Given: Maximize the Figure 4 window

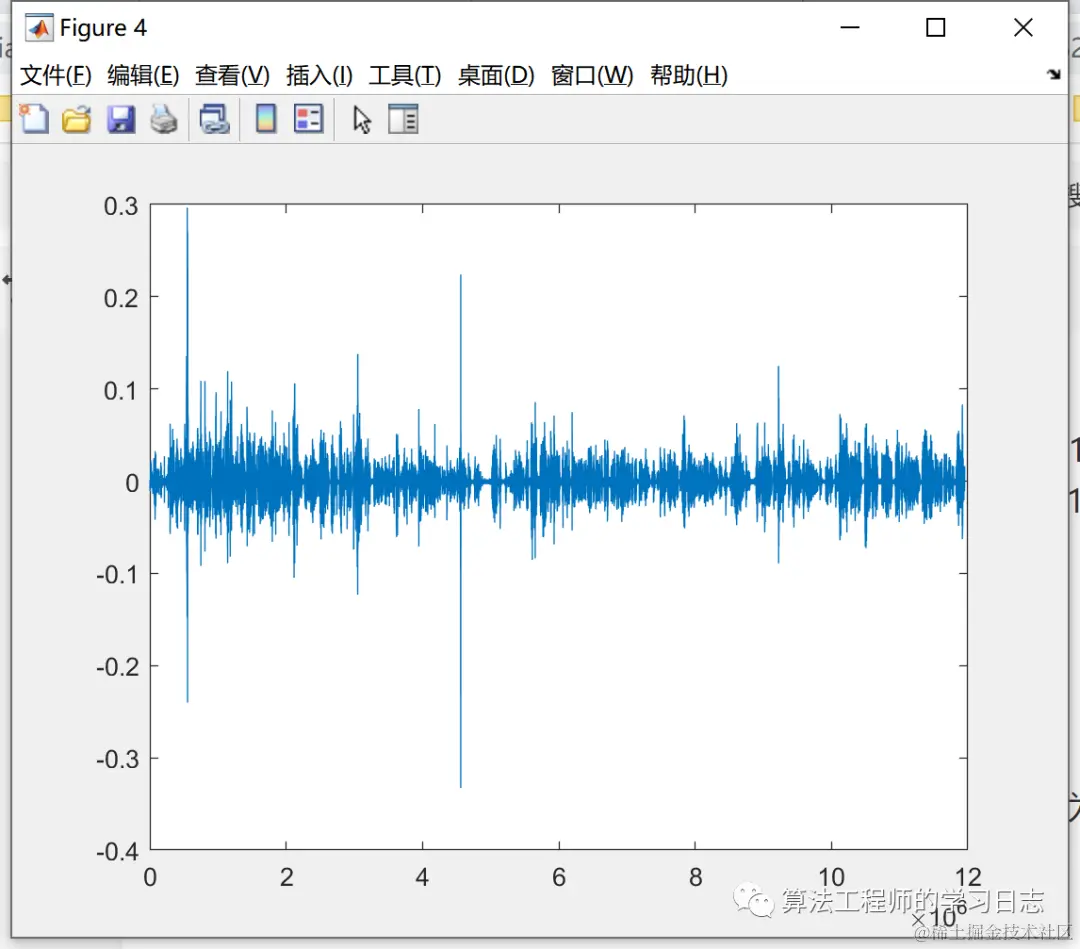Looking at the screenshot, I should pos(935,28).
